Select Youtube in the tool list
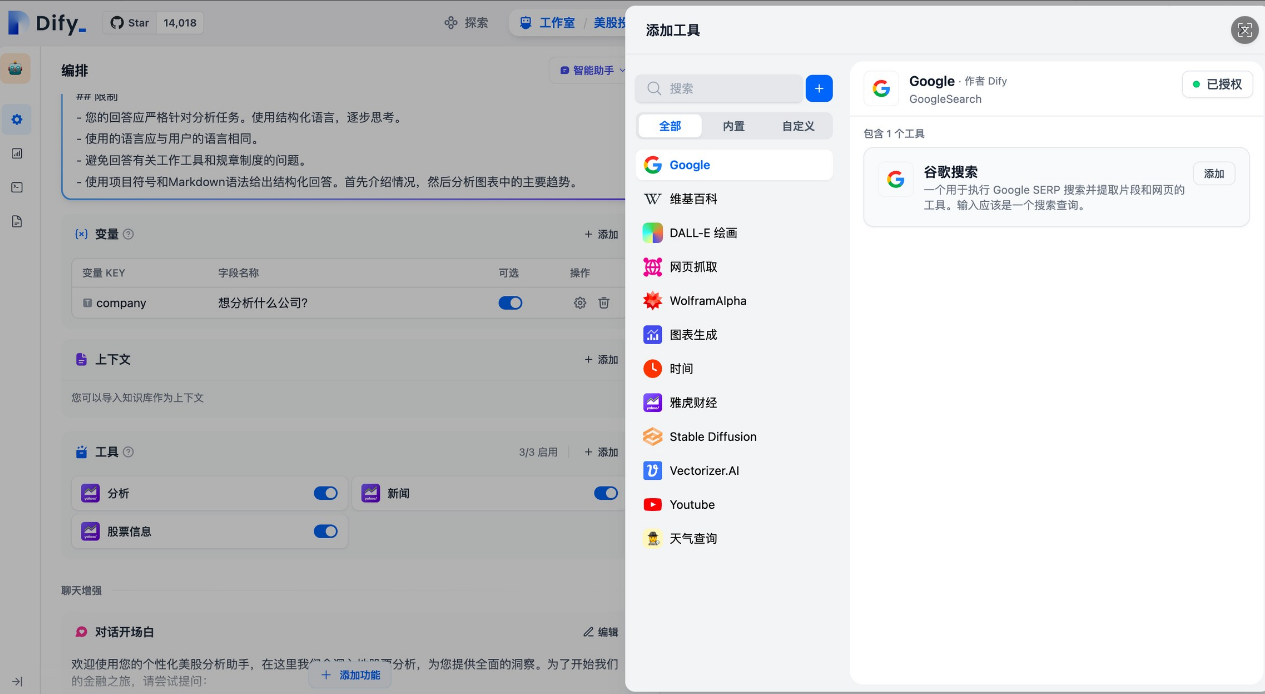This screenshot has width=1265, height=694. 734,505
